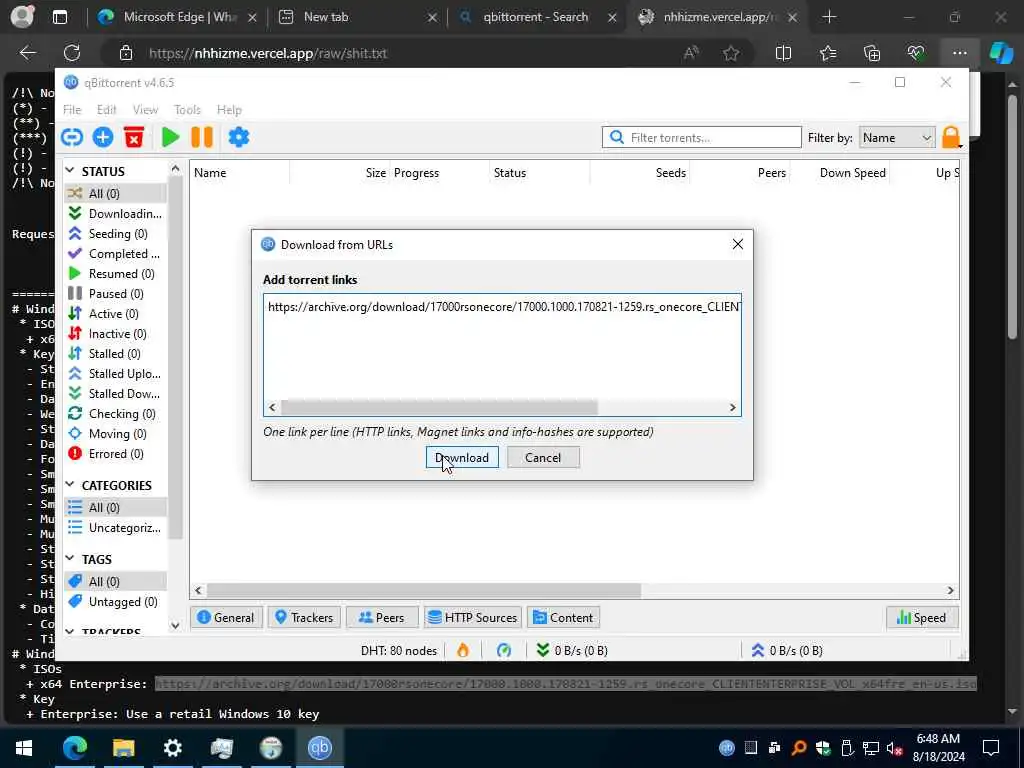Click the Add torrent link toolbar icon

[x=72, y=137]
